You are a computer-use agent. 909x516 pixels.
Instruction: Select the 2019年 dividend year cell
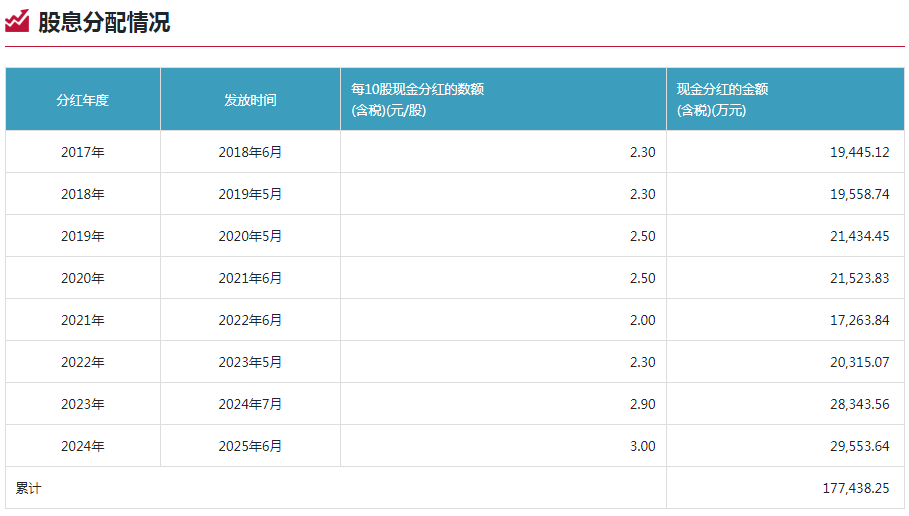[82, 236]
